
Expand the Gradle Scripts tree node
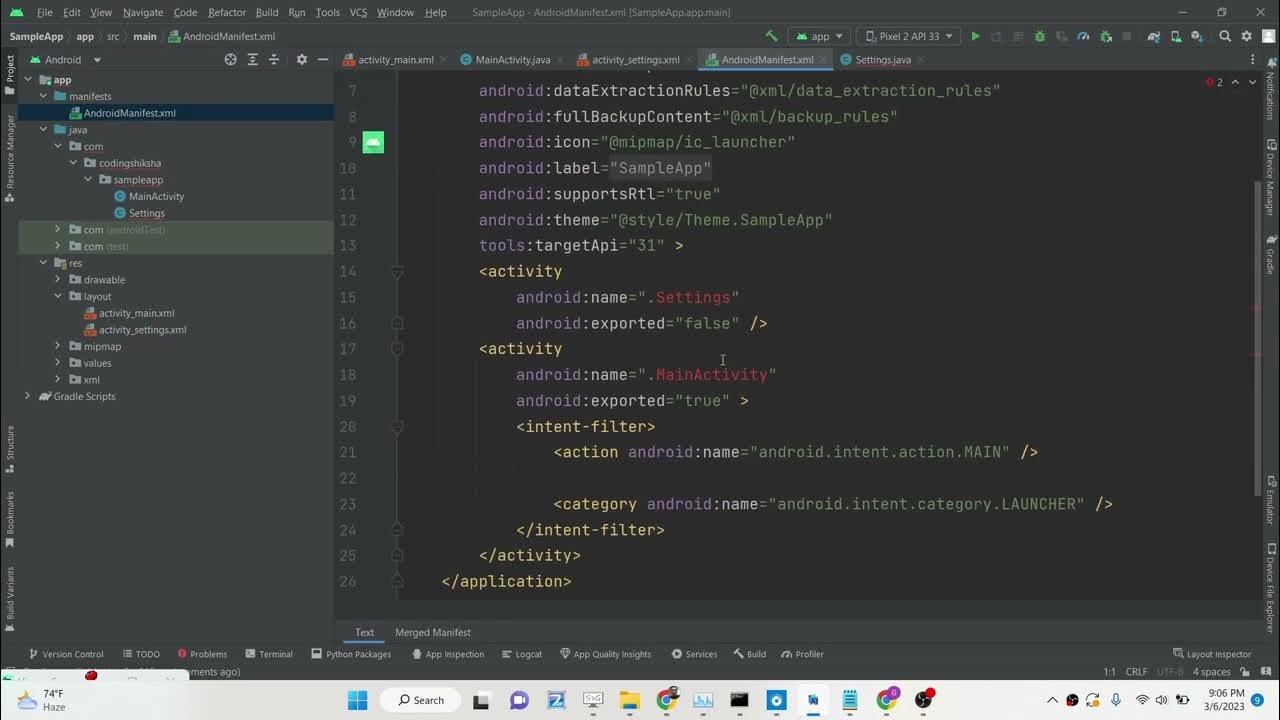coord(27,396)
